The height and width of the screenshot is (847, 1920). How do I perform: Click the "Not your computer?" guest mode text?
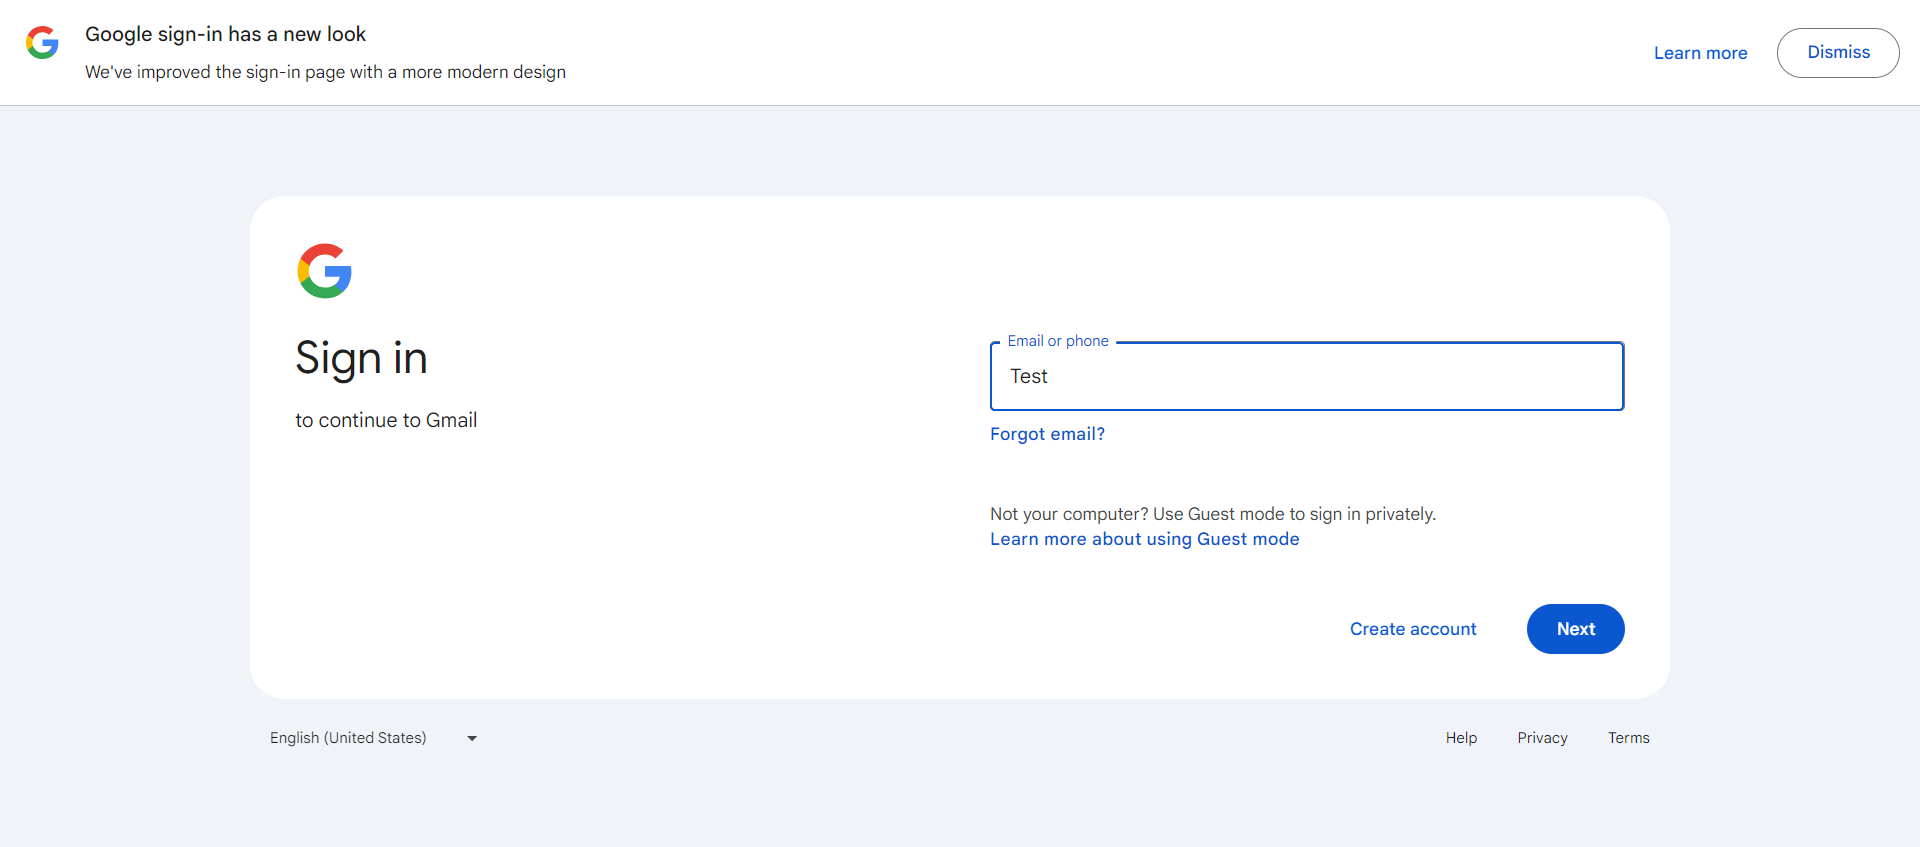(1212, 514)
